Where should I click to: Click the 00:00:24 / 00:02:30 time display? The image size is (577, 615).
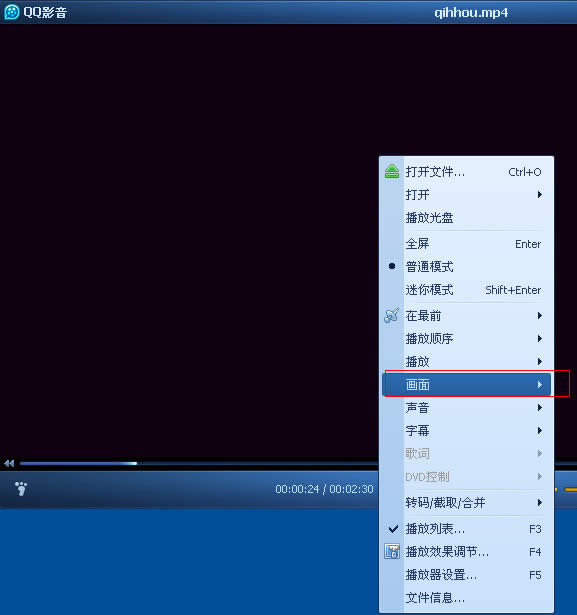click(324, 489)
